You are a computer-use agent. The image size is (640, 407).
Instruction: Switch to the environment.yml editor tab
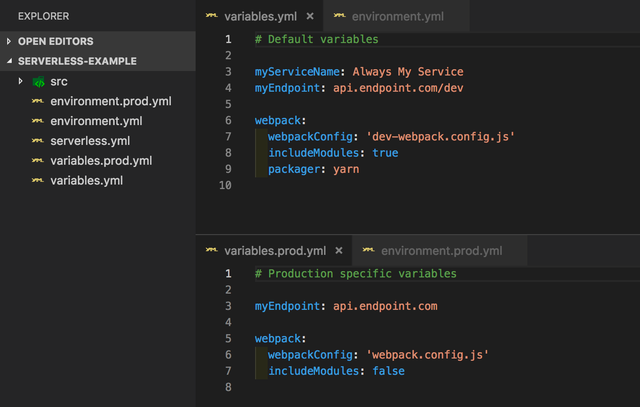pos(398,16)
